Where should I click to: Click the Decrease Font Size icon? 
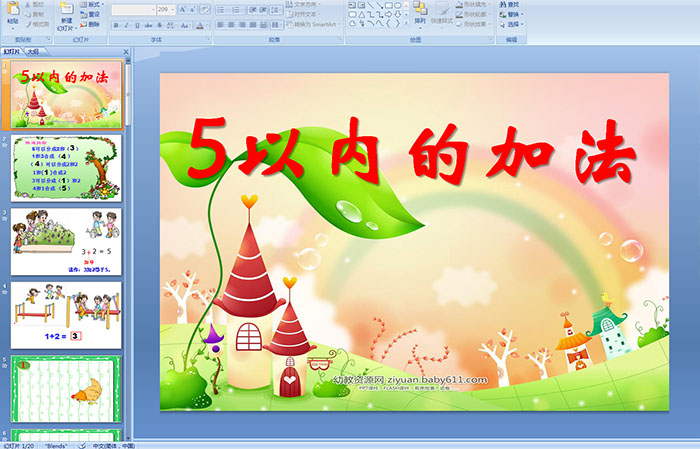[193, 9]
